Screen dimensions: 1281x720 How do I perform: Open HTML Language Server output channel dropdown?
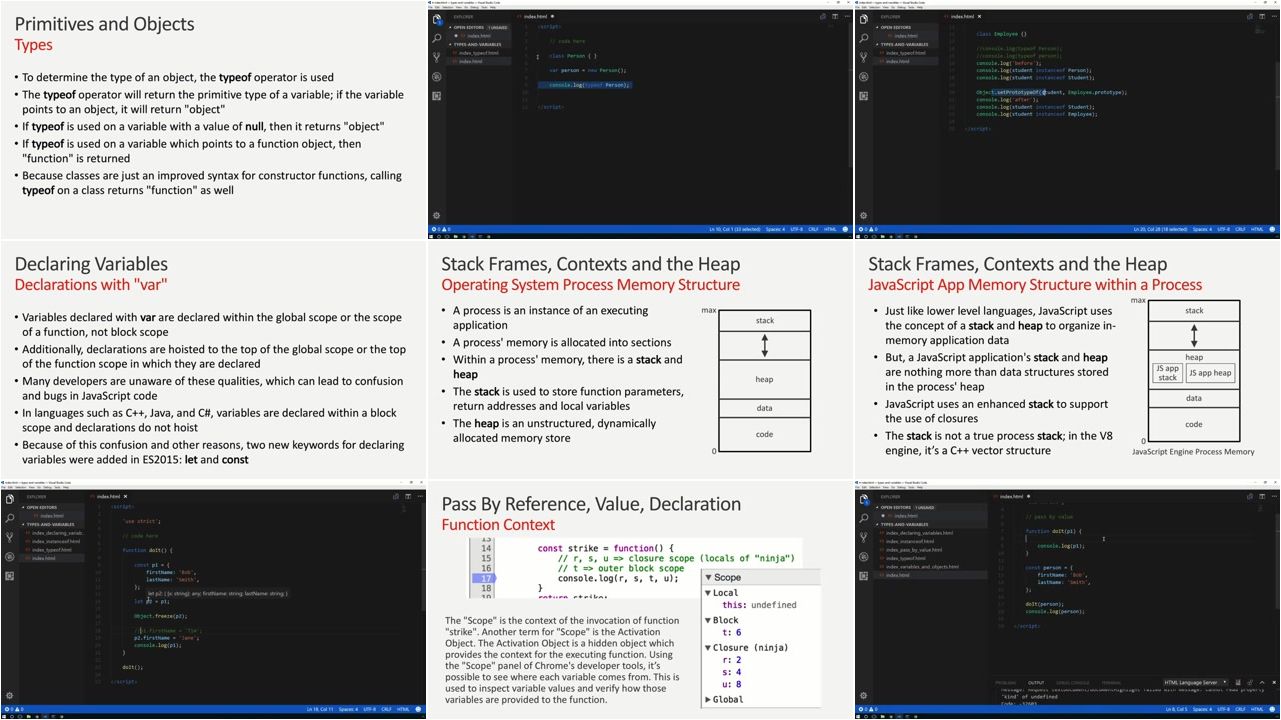tap(1197, 683)
